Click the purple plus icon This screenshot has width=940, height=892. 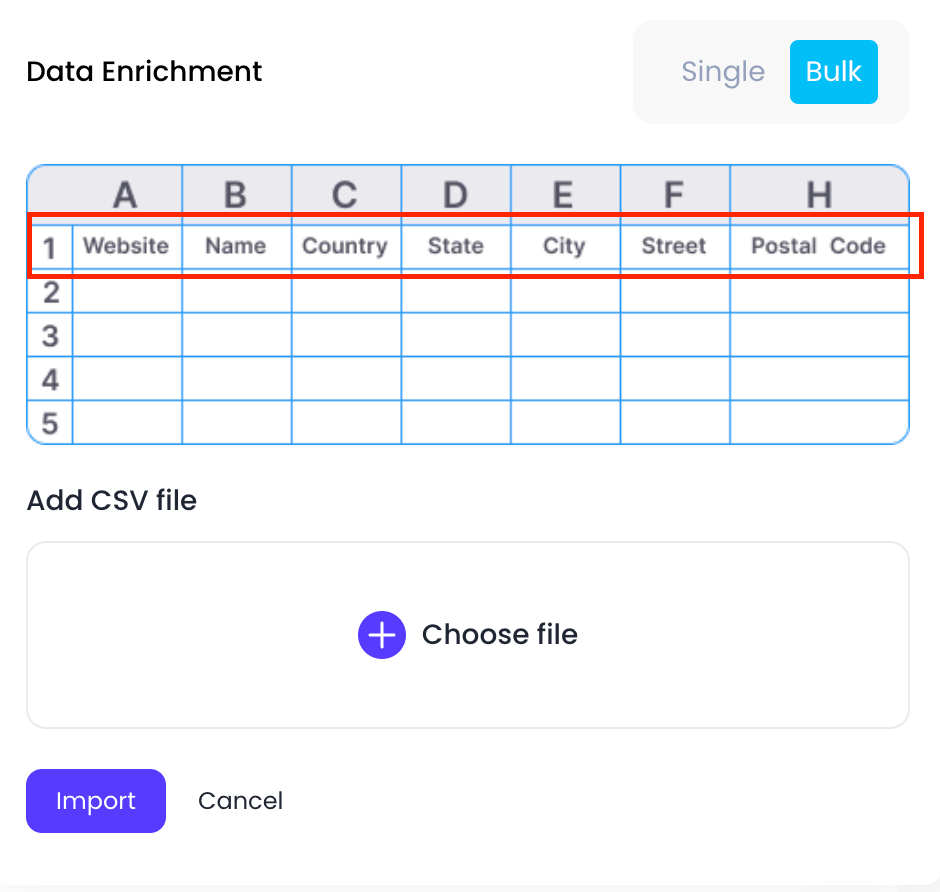(x=382, y=635)
